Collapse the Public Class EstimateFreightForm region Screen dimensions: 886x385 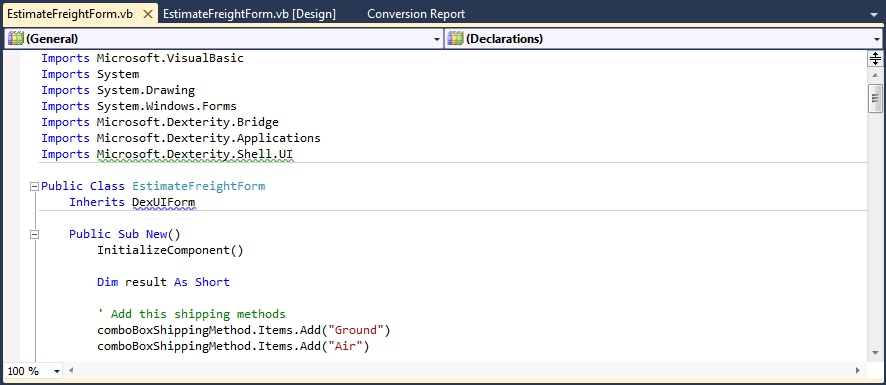(34, 186)
